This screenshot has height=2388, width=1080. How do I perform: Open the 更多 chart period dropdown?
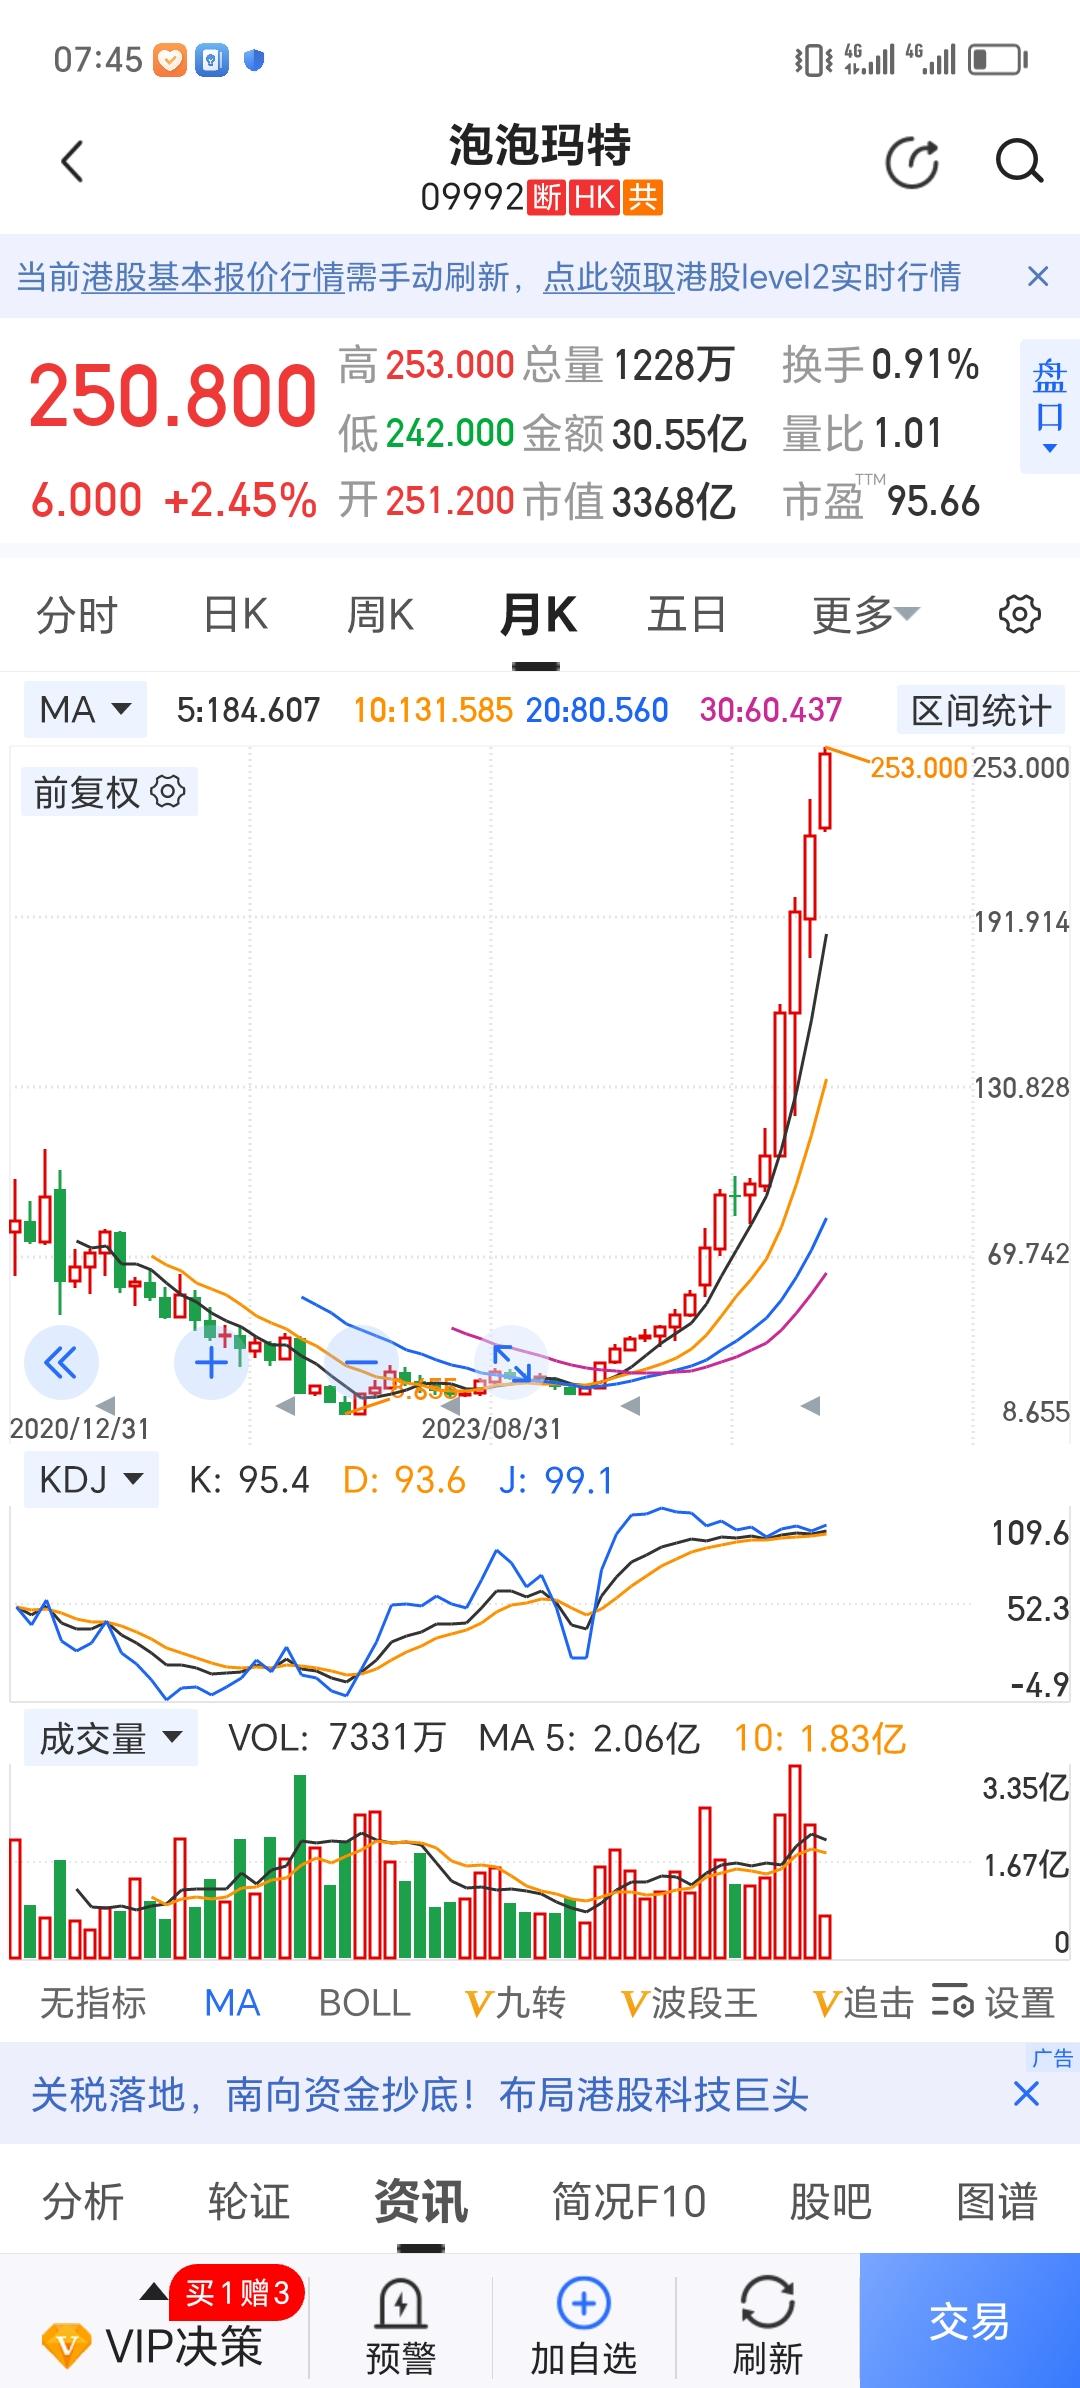pos(865,614)
